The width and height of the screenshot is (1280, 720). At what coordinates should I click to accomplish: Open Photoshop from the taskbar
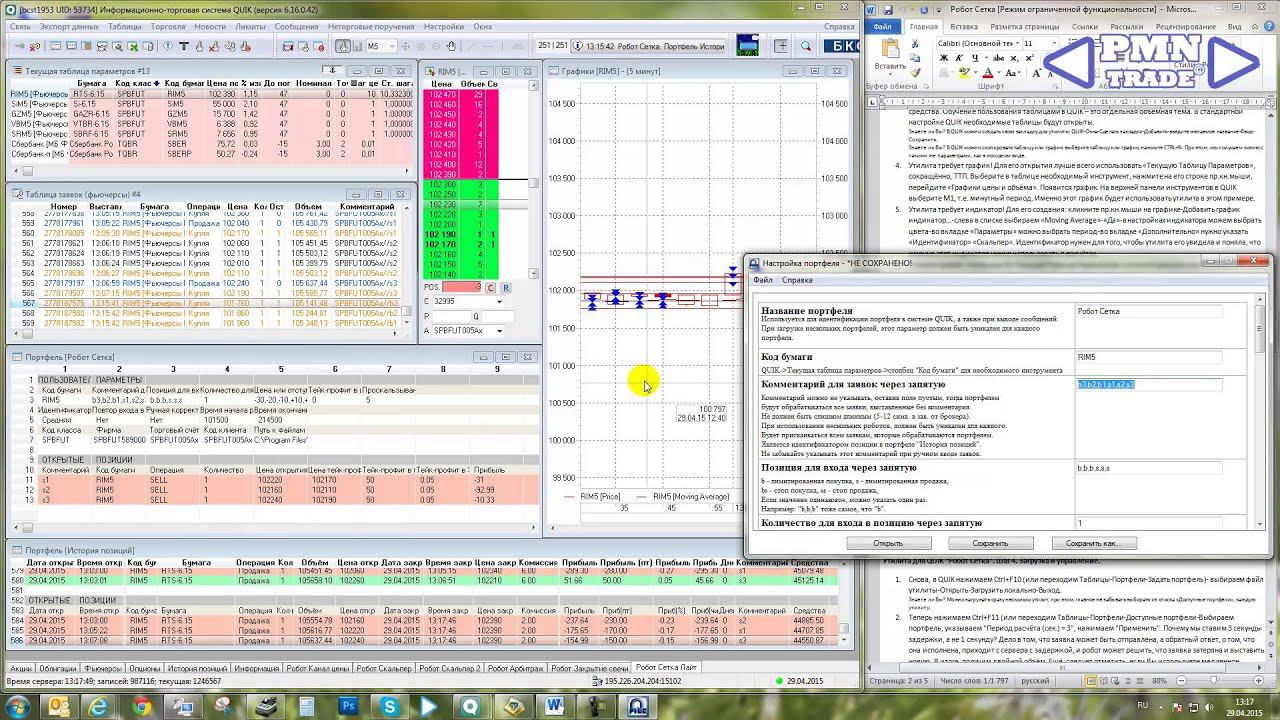[x=349, y=706]
